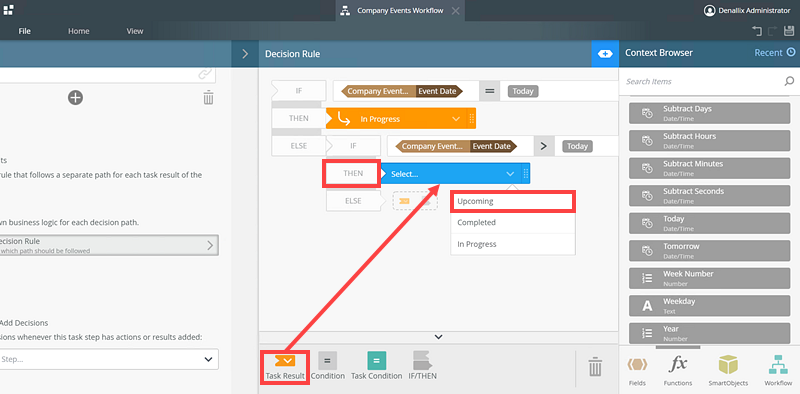Select Subtract Minutes function

coord(709,168)
